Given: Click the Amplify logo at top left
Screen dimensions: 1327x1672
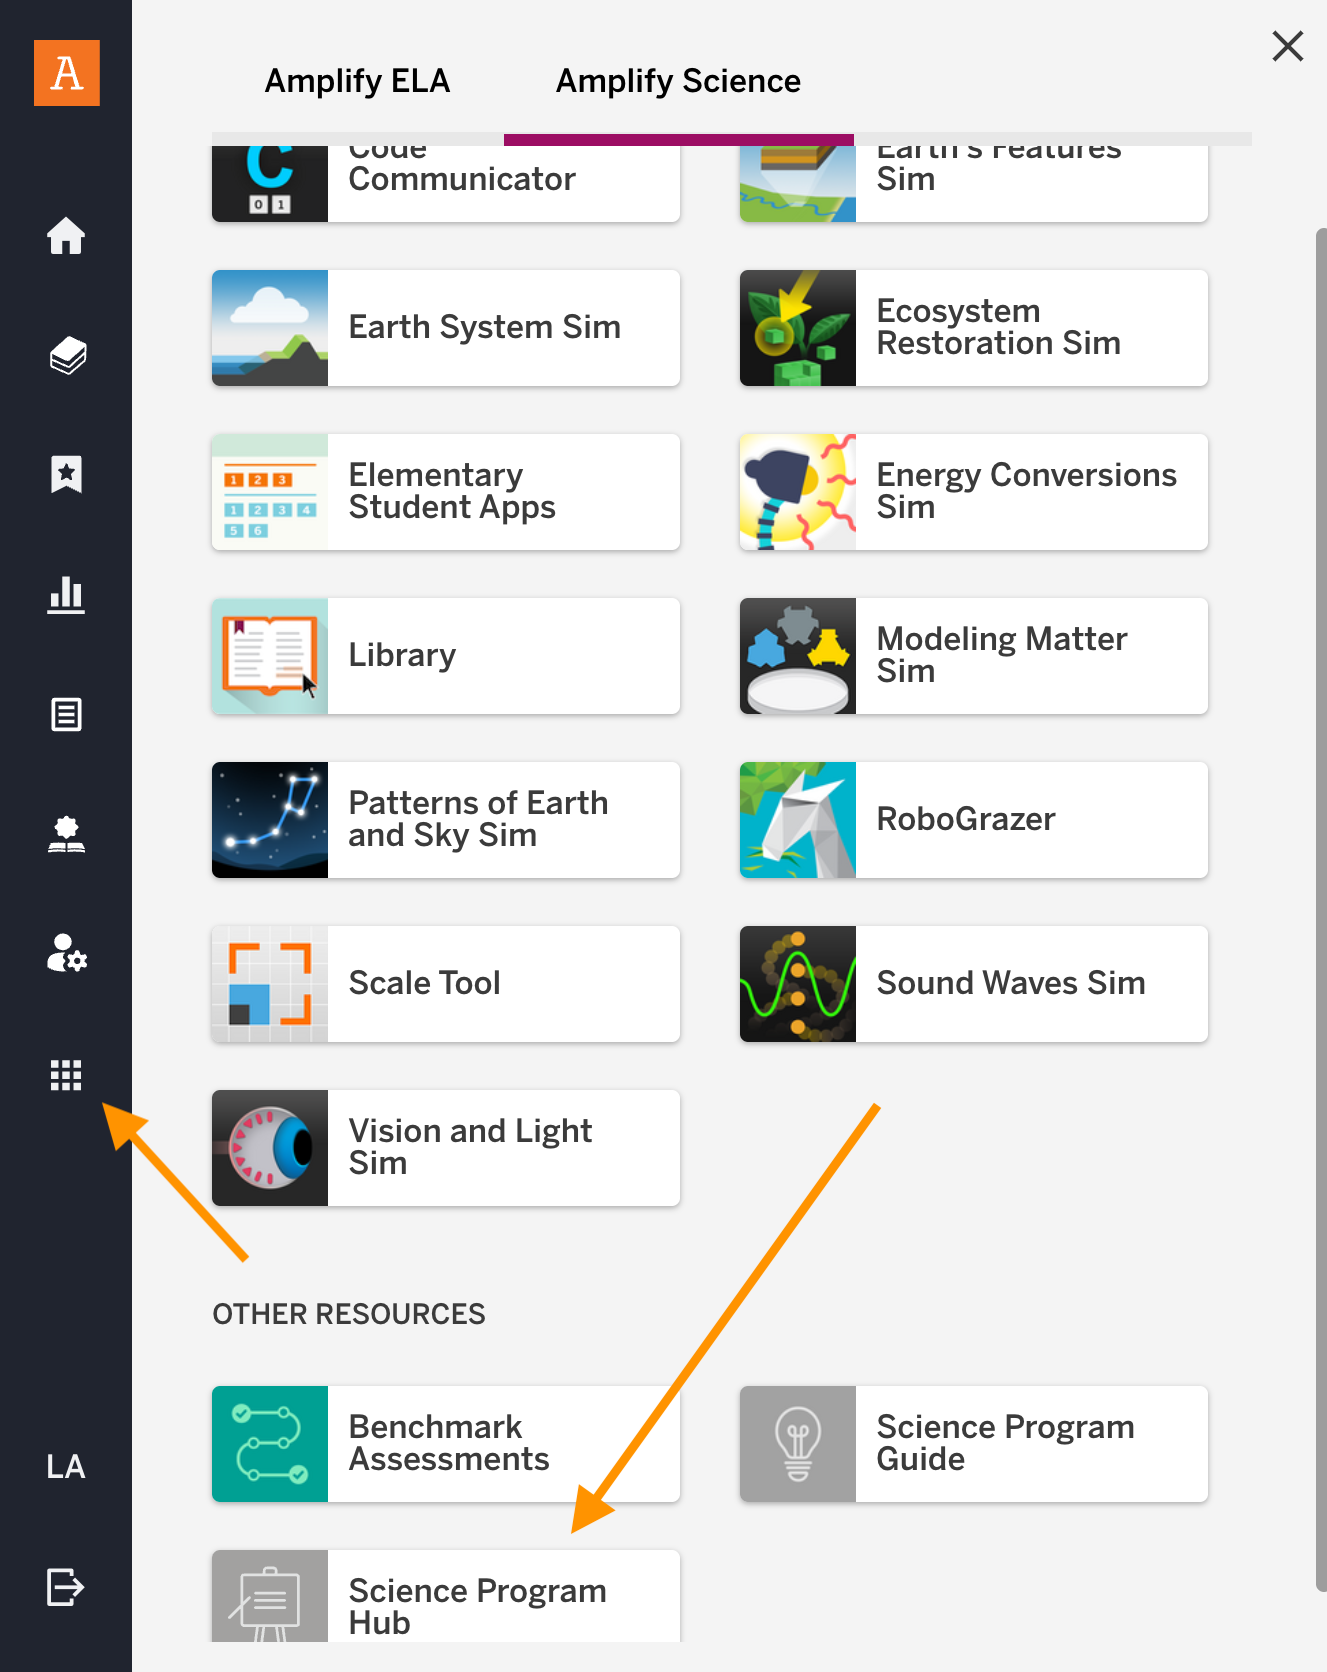Looking at the screenshot, I should [67, 73].
